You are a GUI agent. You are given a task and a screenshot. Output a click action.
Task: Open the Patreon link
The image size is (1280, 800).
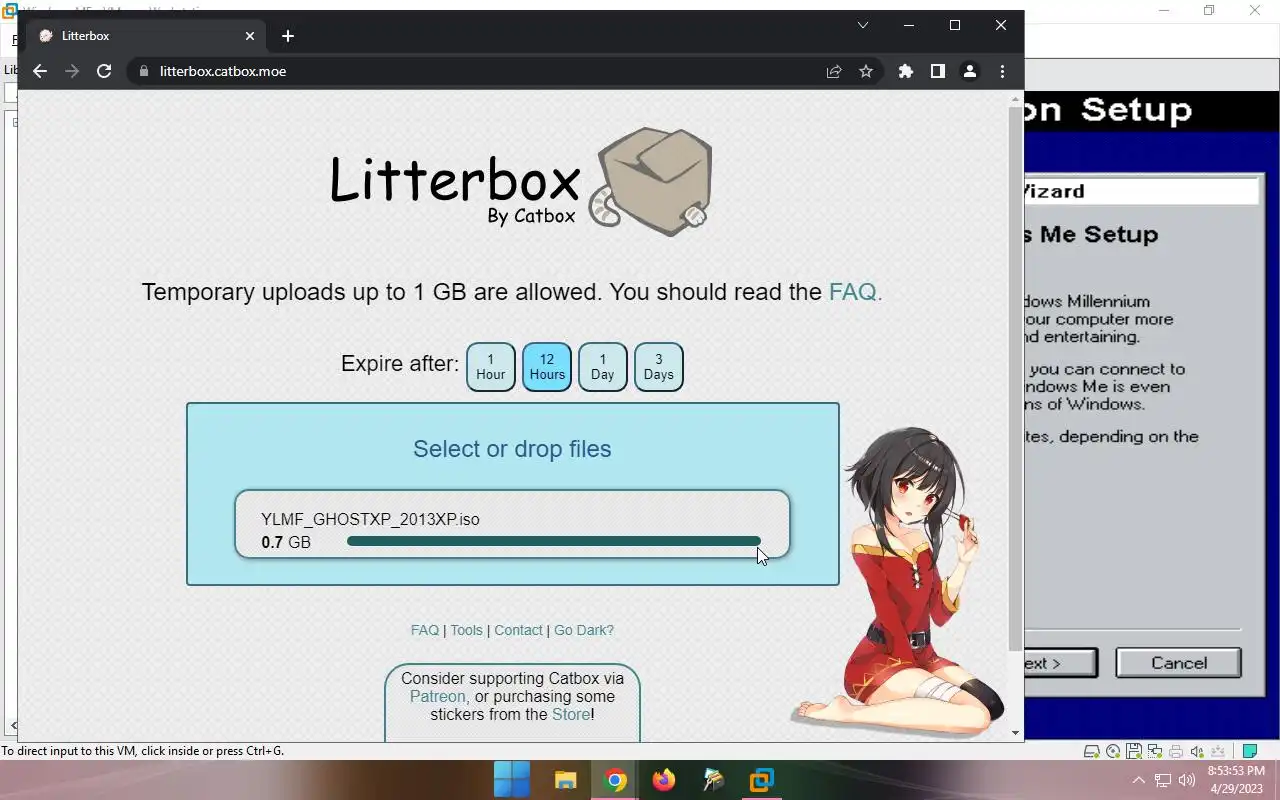click(x=438, y=696)
